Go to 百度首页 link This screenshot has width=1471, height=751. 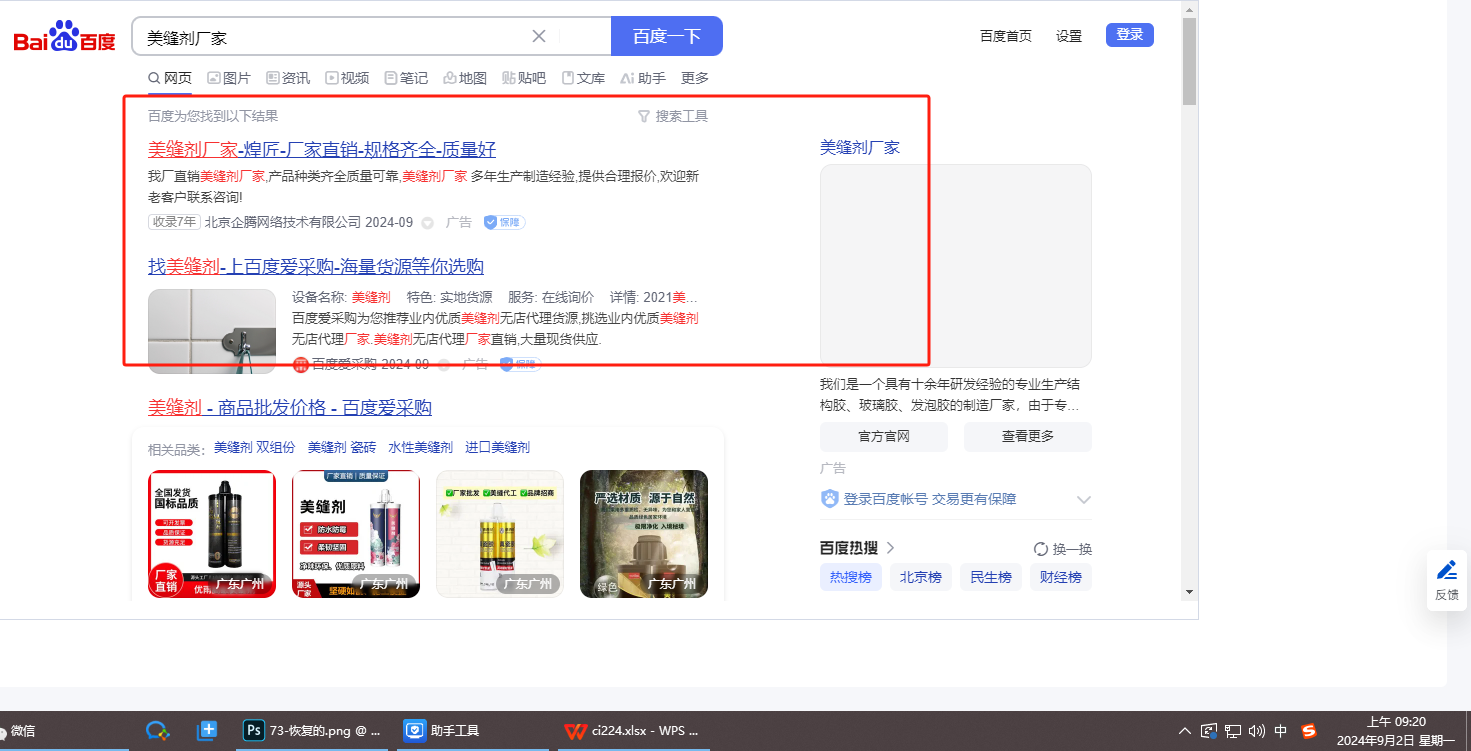[1006, 36]
